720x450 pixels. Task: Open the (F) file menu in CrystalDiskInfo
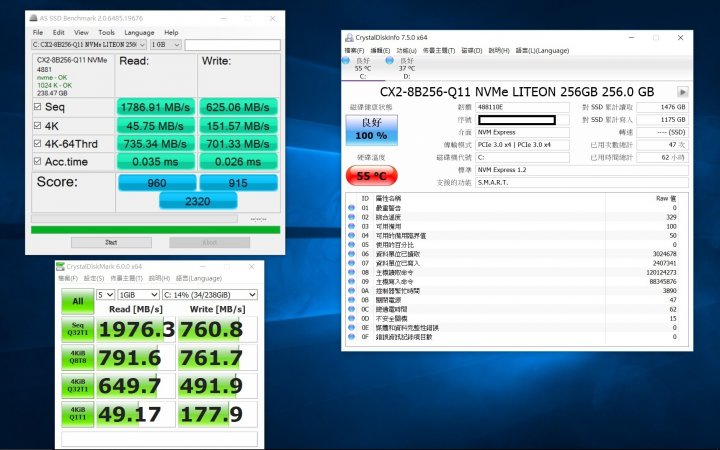(x=354, y=51)
